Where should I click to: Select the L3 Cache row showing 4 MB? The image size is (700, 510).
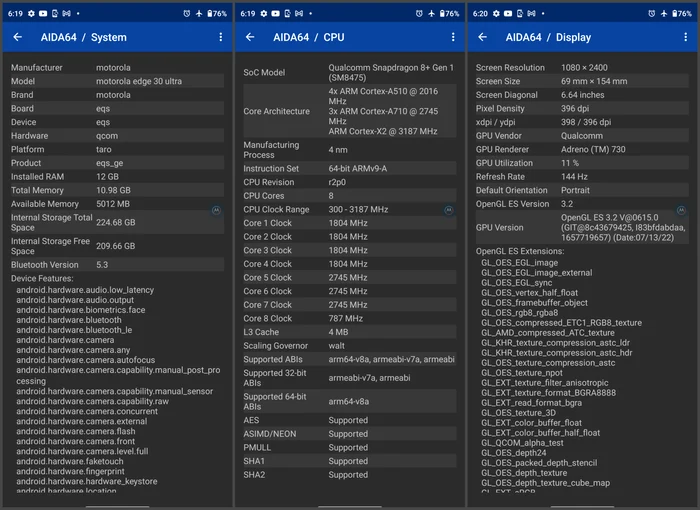click(350, 332)
